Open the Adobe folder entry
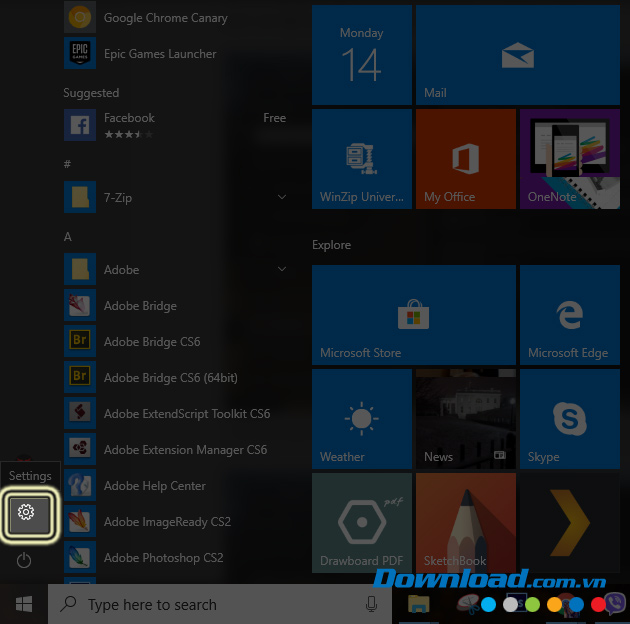Image resolution: width=630 pixels, height=624 pixels. 175,269
